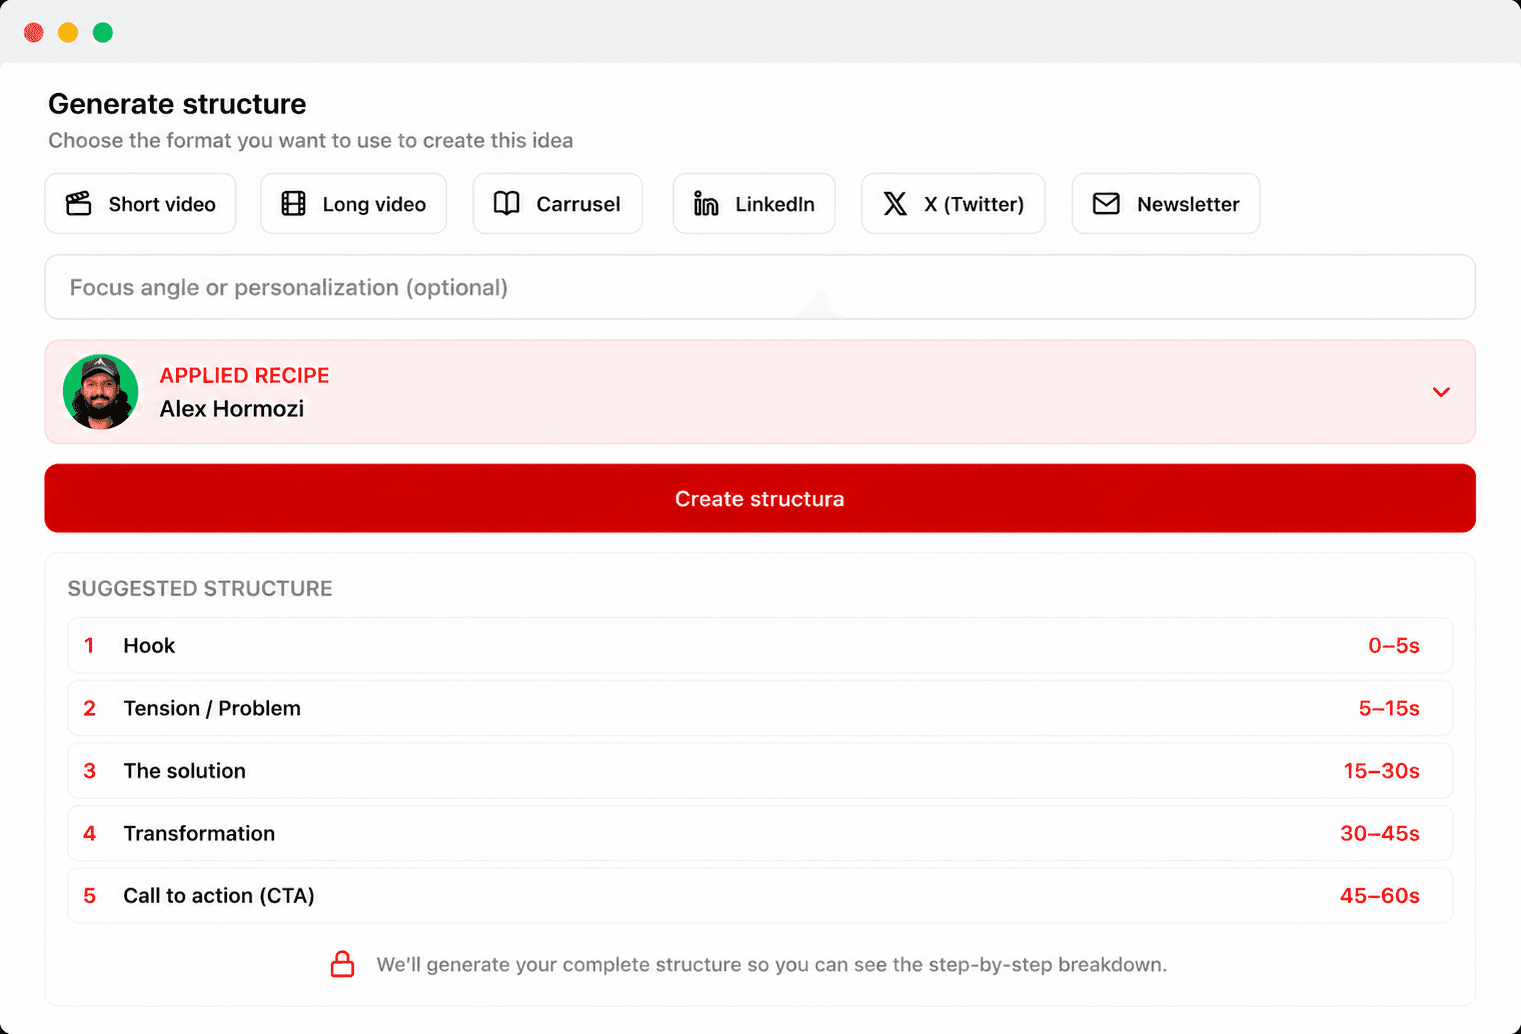The image size is (1521, 1034).
Task: Click the film strip icon for Long video
Action: (x=293, y=204)
